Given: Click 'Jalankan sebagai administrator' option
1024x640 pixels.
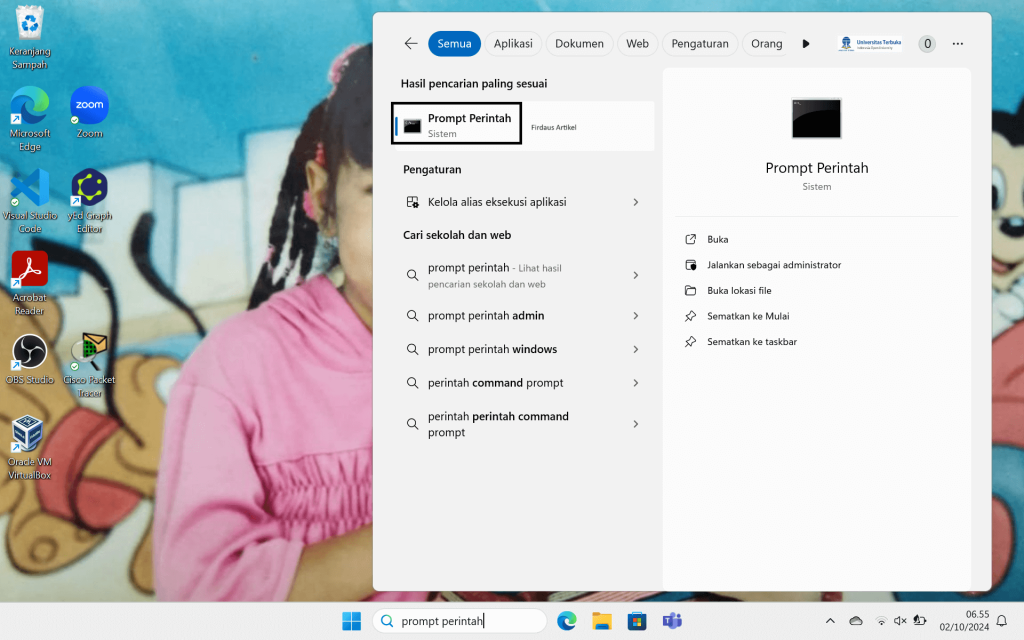Looking at the screenshot, I should (773, 265).
